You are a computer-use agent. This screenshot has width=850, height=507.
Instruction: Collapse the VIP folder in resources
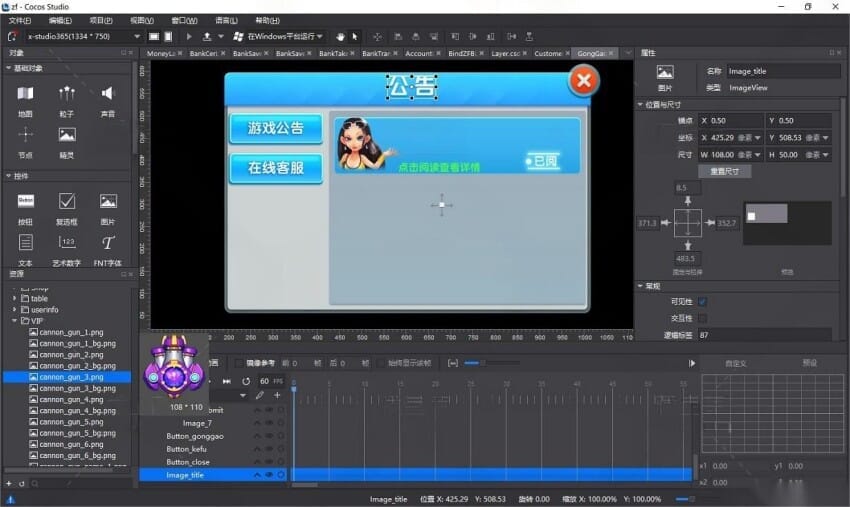[14, 321]
